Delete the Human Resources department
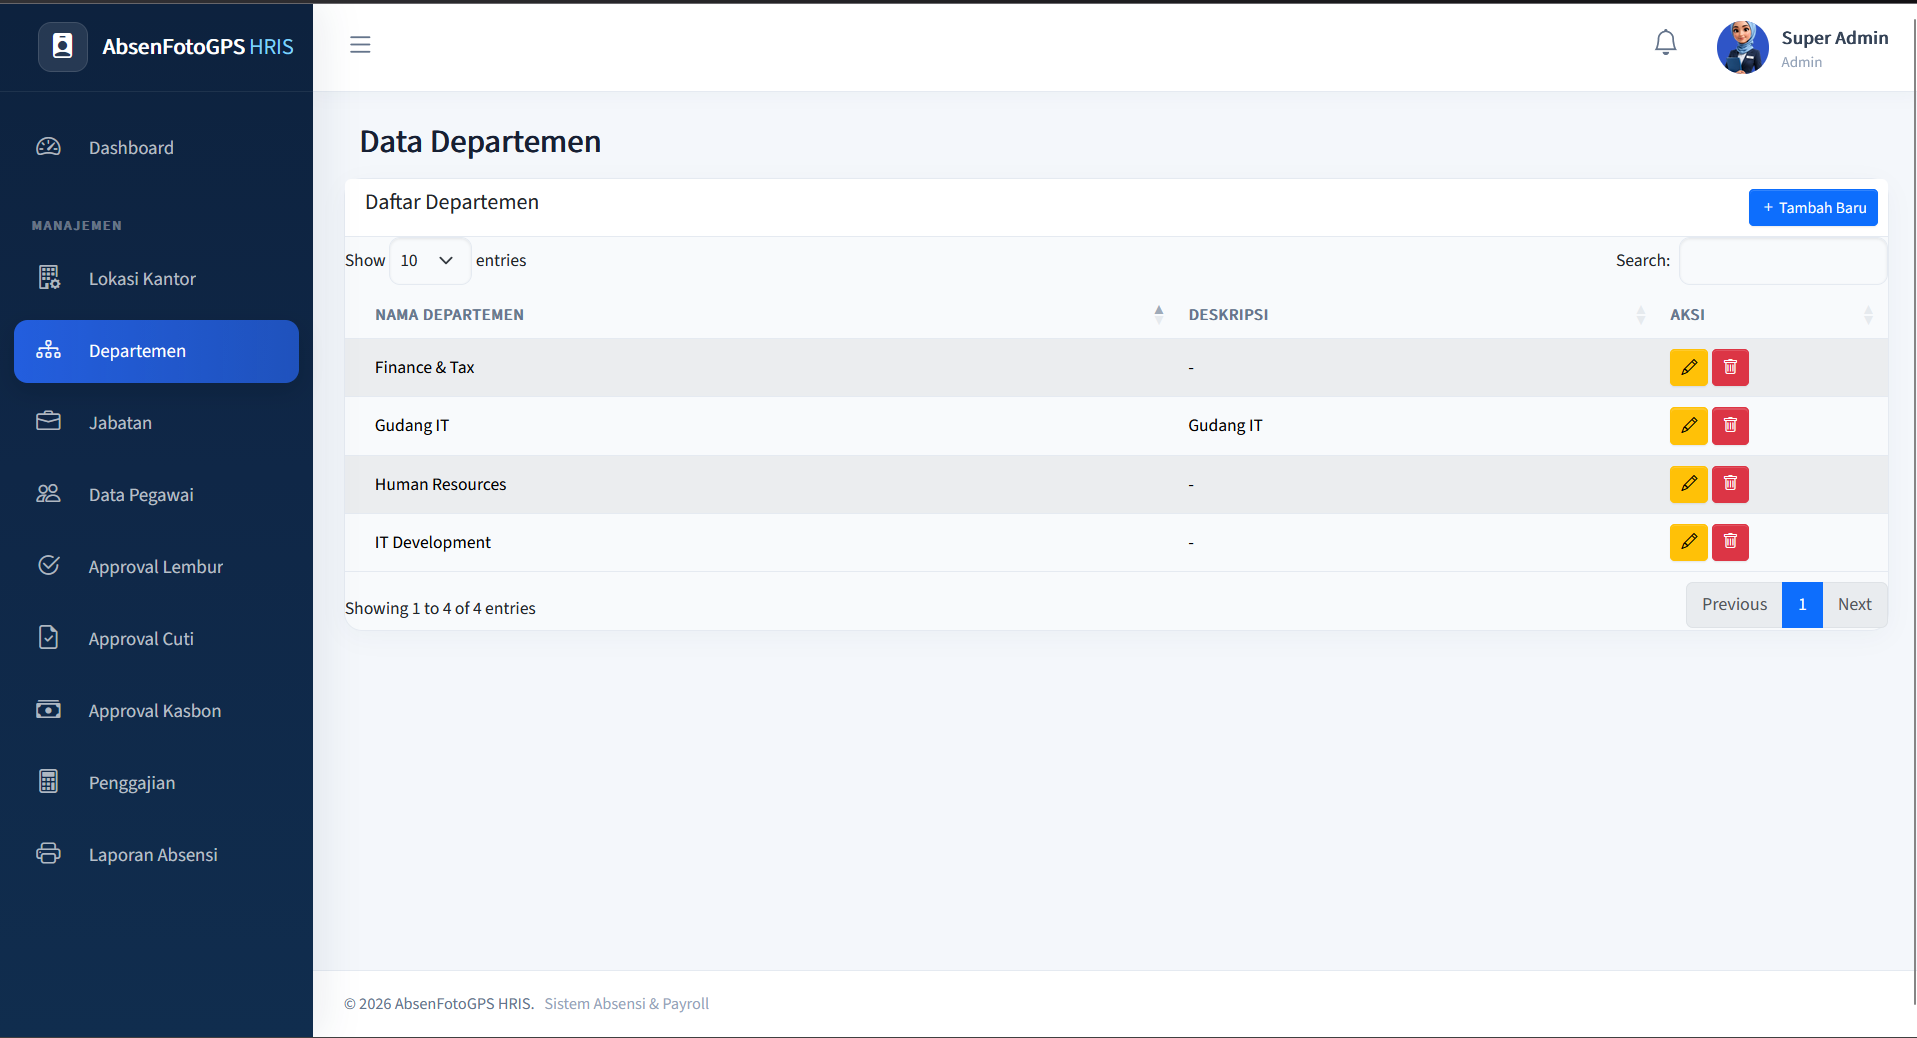Viewport: 1917px width, 1038px height. pos(1730,484)
